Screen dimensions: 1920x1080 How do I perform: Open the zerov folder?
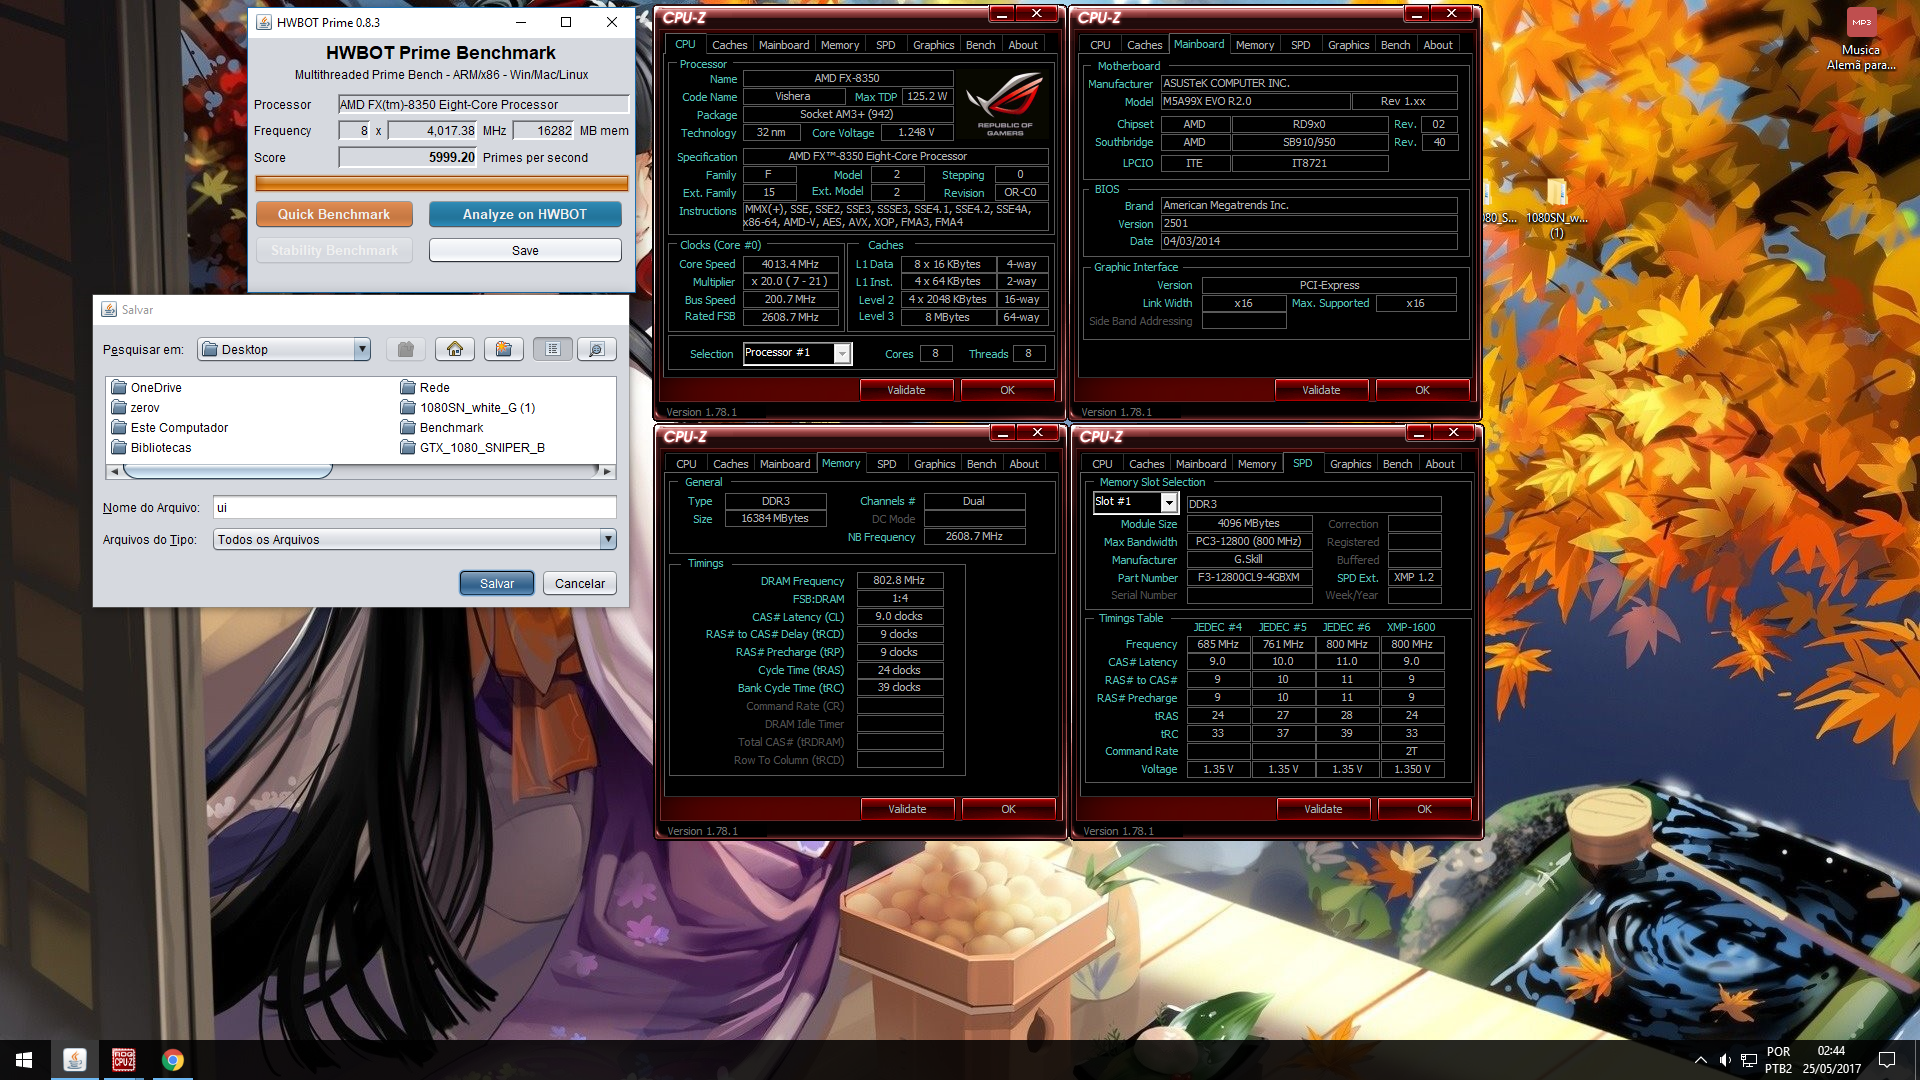coord(135,408)
